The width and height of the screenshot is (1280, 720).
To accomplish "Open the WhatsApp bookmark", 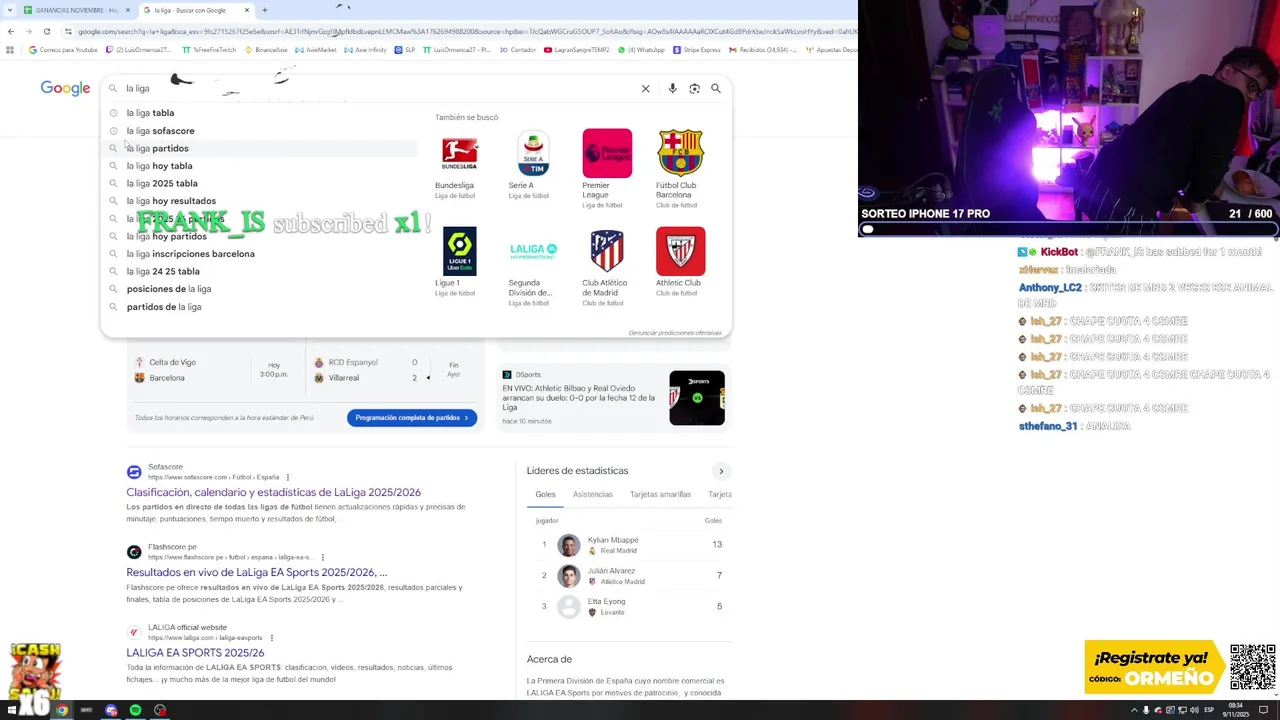I will [641, 49].
